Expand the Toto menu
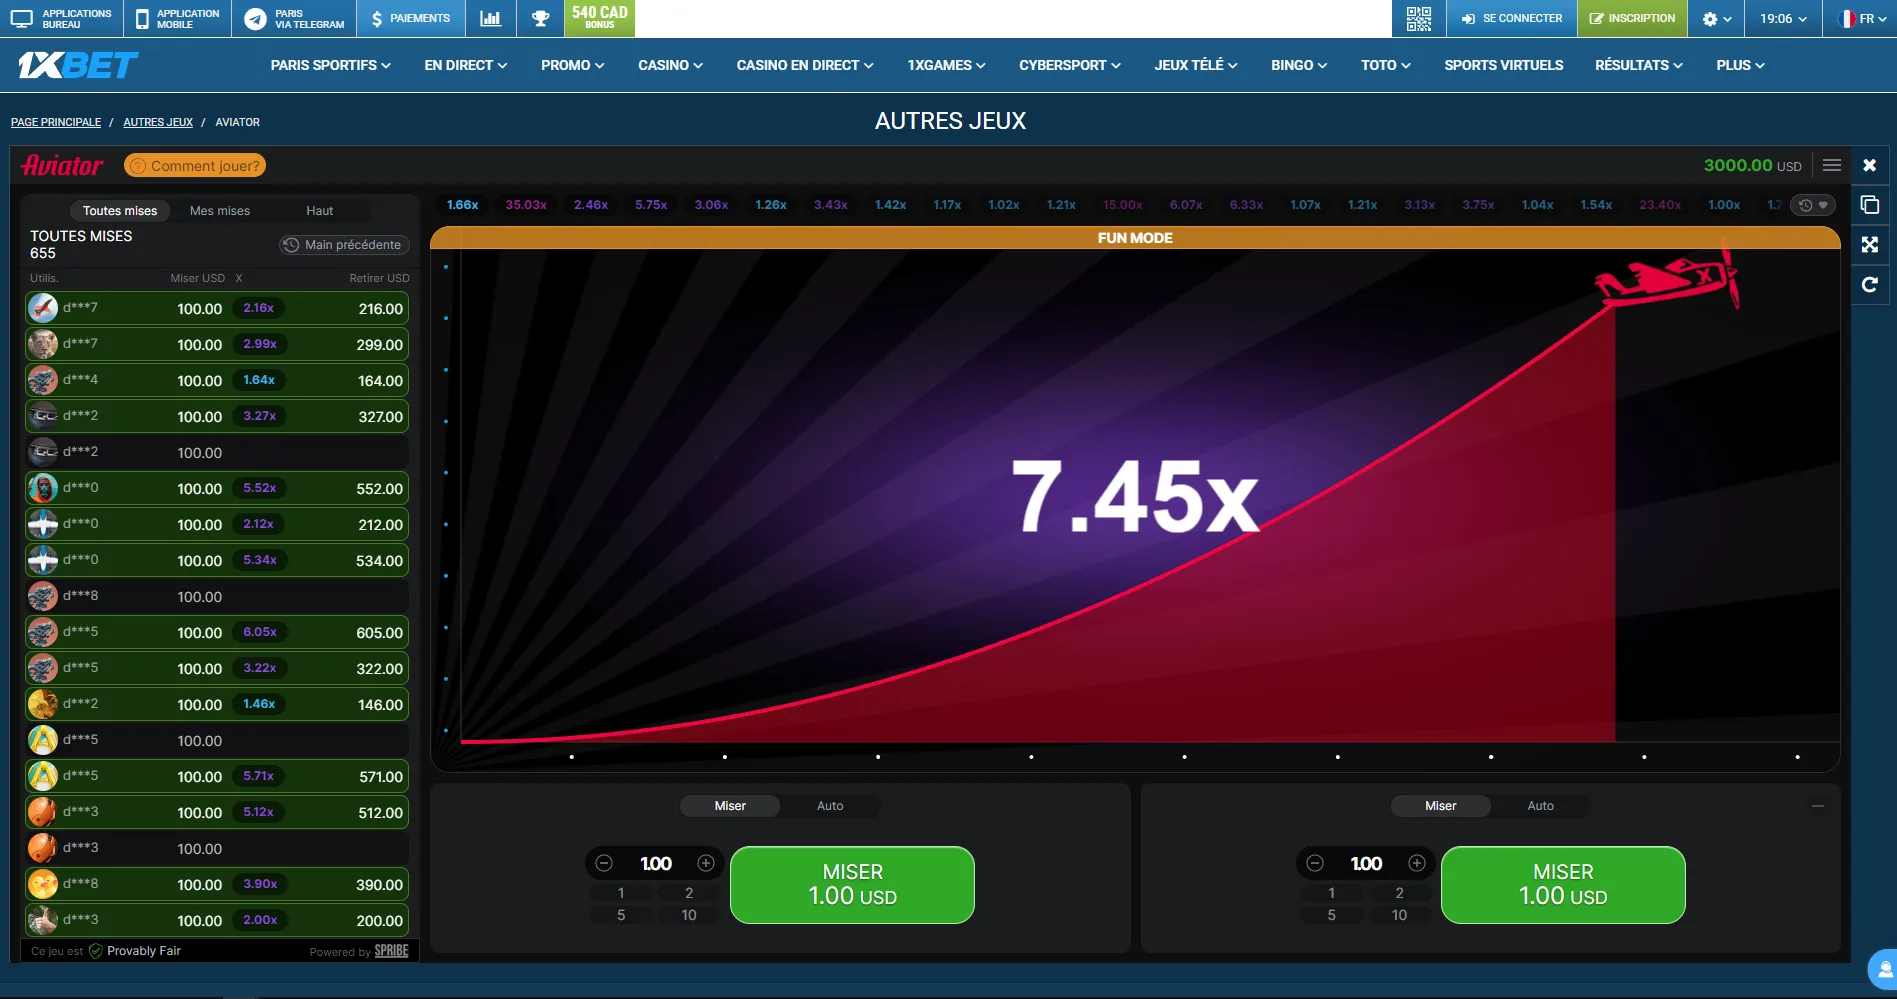The height and width of the screenshot is (999, 1897). click(1386, 65)
